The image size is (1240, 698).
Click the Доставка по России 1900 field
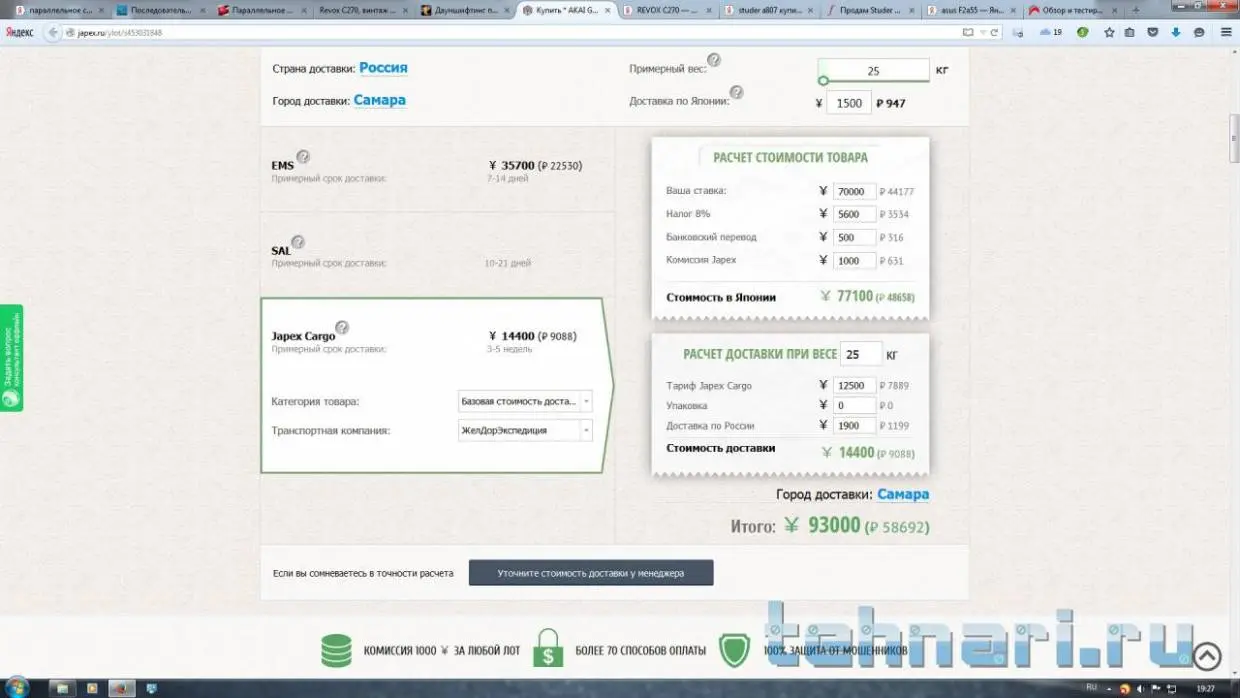point(854,425)
